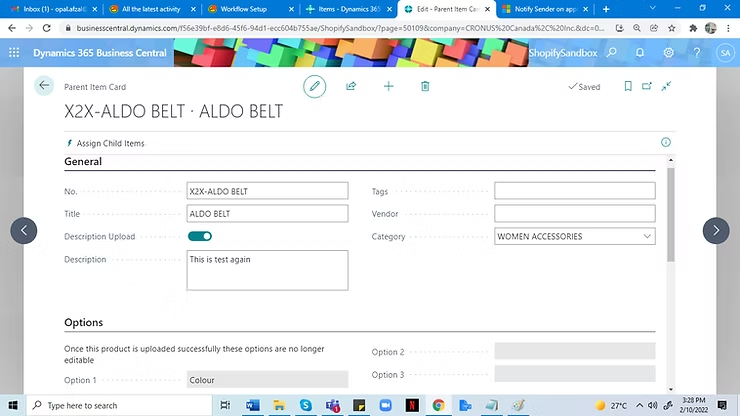Image resolution: width=740 pixels, height=416 pixels.
Task: Expand the Category dropdown
Action: (647, 237)
